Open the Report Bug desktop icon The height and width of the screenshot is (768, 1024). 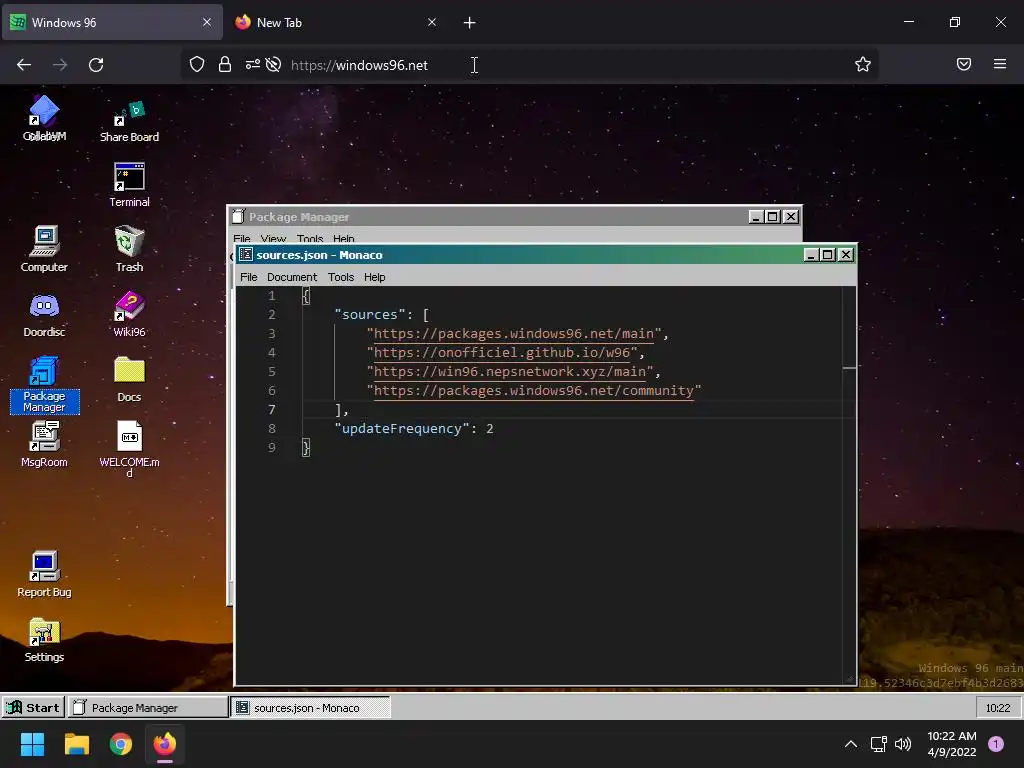44,574
